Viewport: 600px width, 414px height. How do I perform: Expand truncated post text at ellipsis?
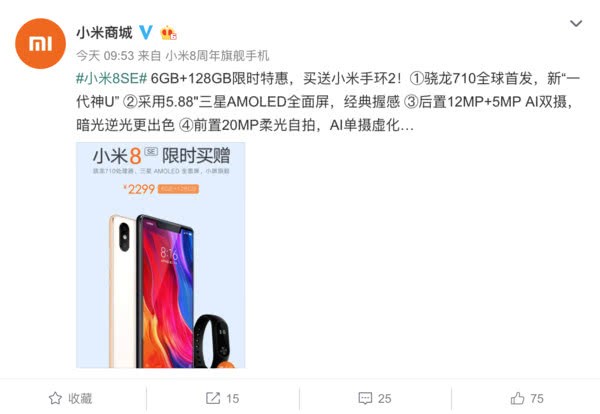pyautogui.click(x=406, y=126)
